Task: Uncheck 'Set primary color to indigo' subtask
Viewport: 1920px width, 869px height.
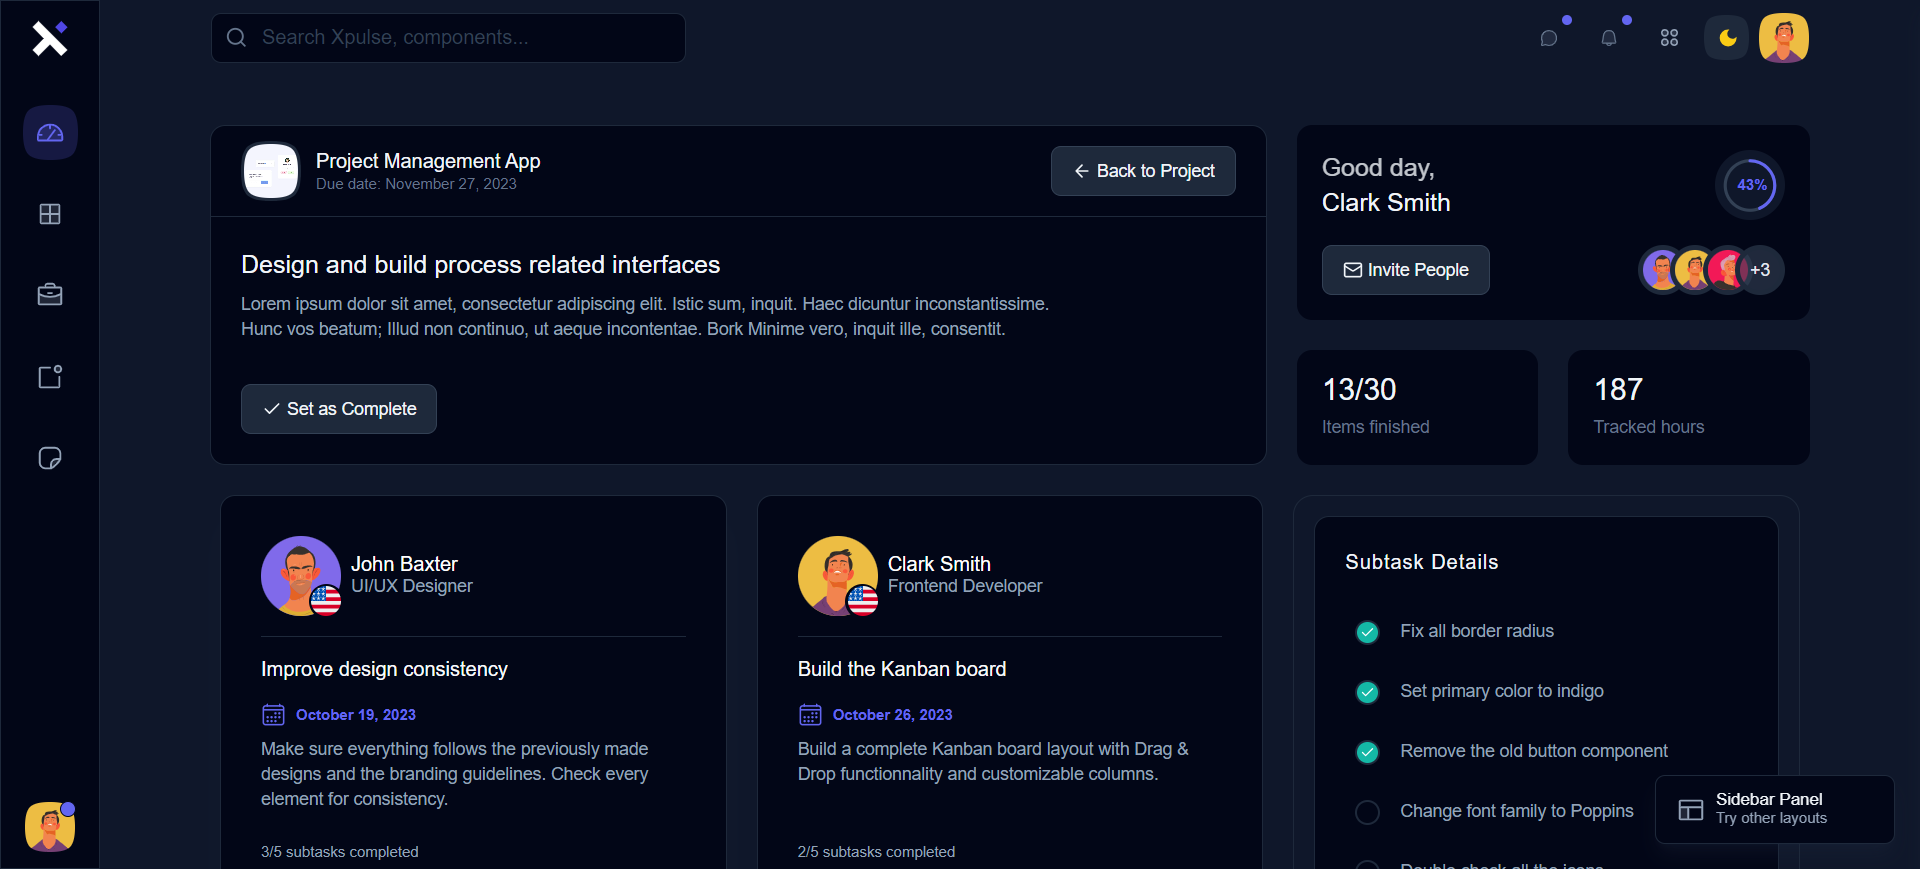Action: [1367, 692]
